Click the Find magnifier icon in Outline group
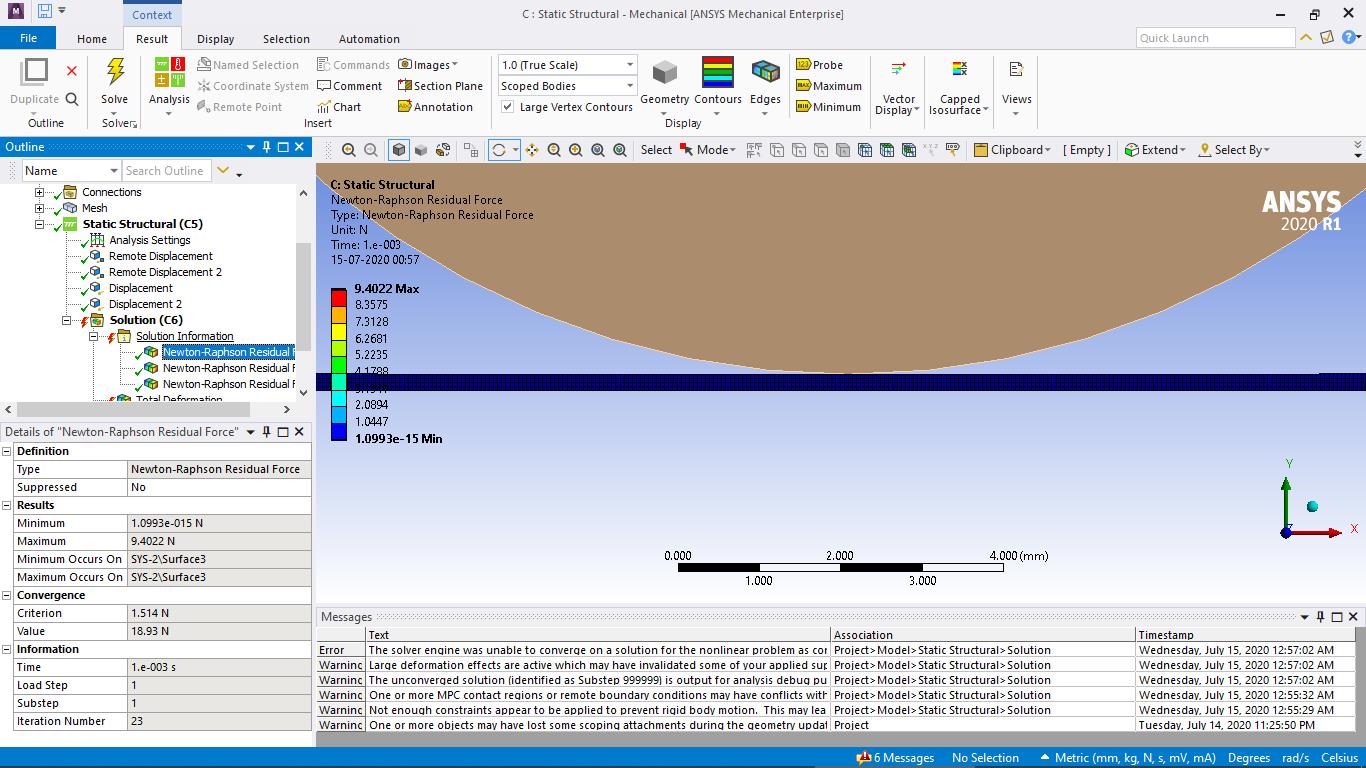Image resolution: width=1366 pixels, height=768 pixels. 72,99
